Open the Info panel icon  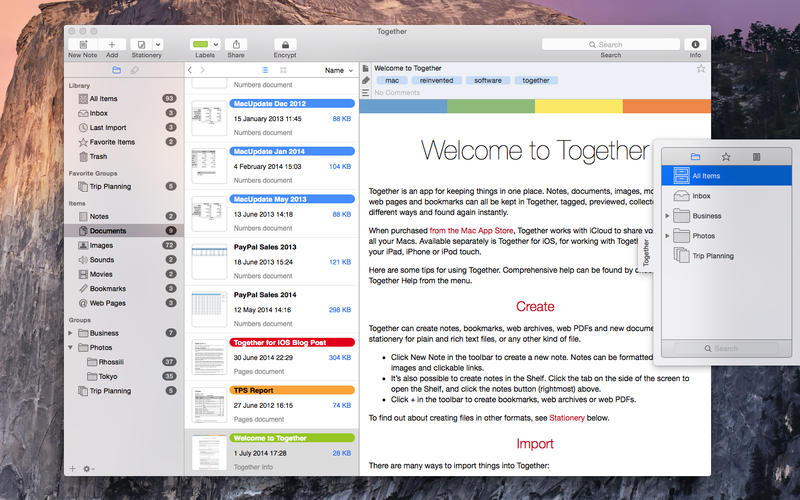[695, 44]
